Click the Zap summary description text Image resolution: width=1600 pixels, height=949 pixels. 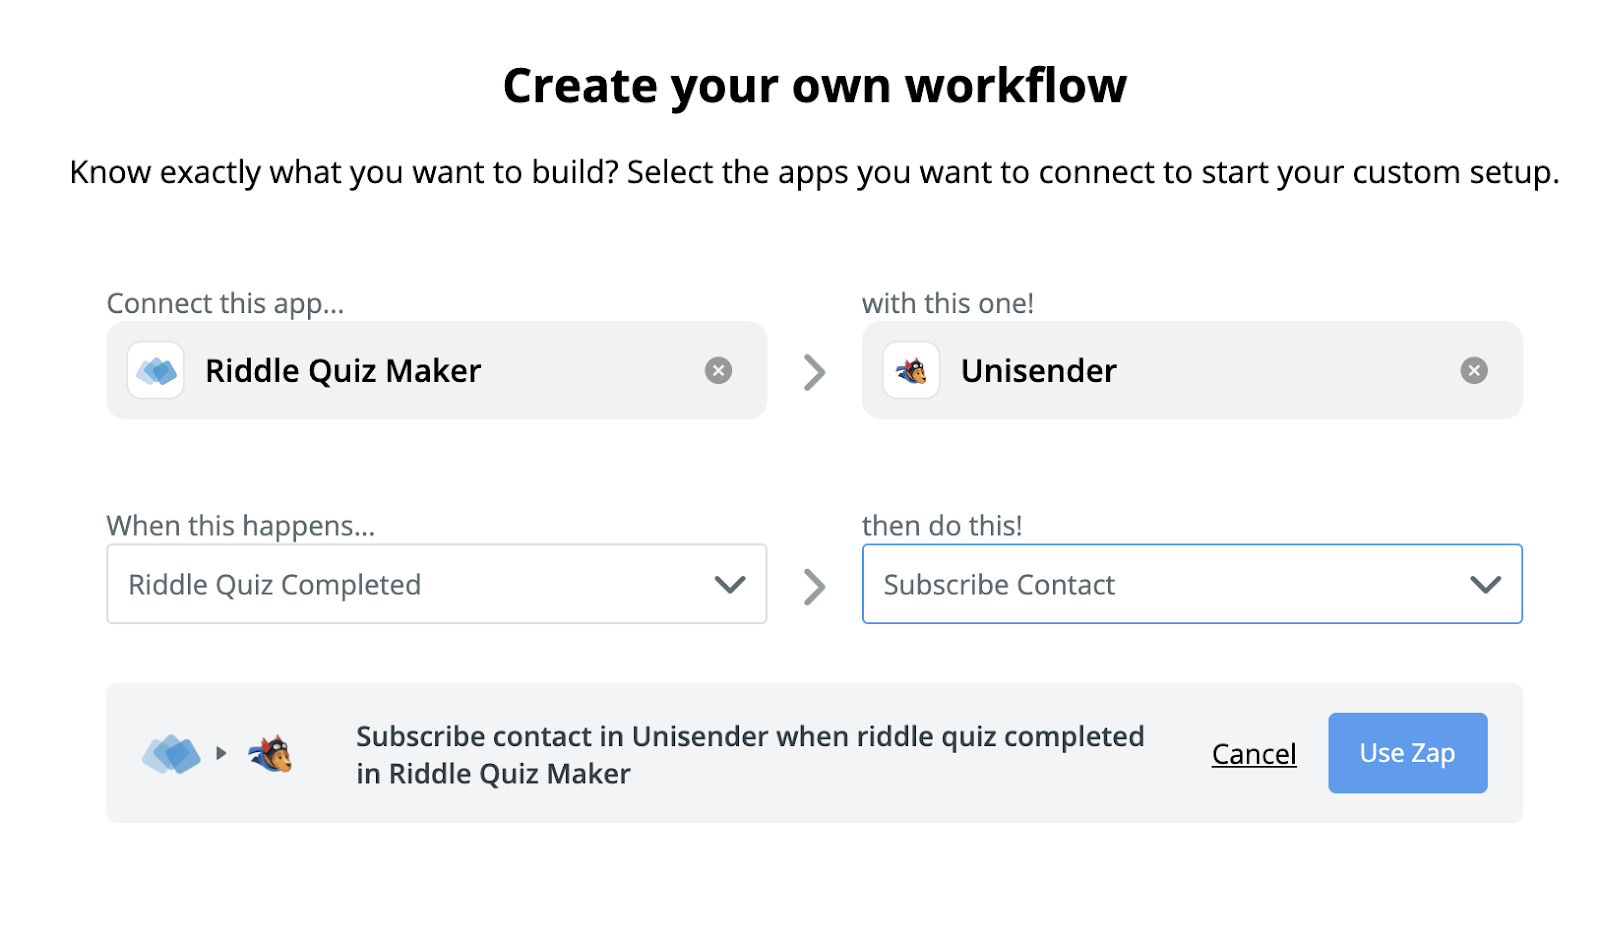750,755
